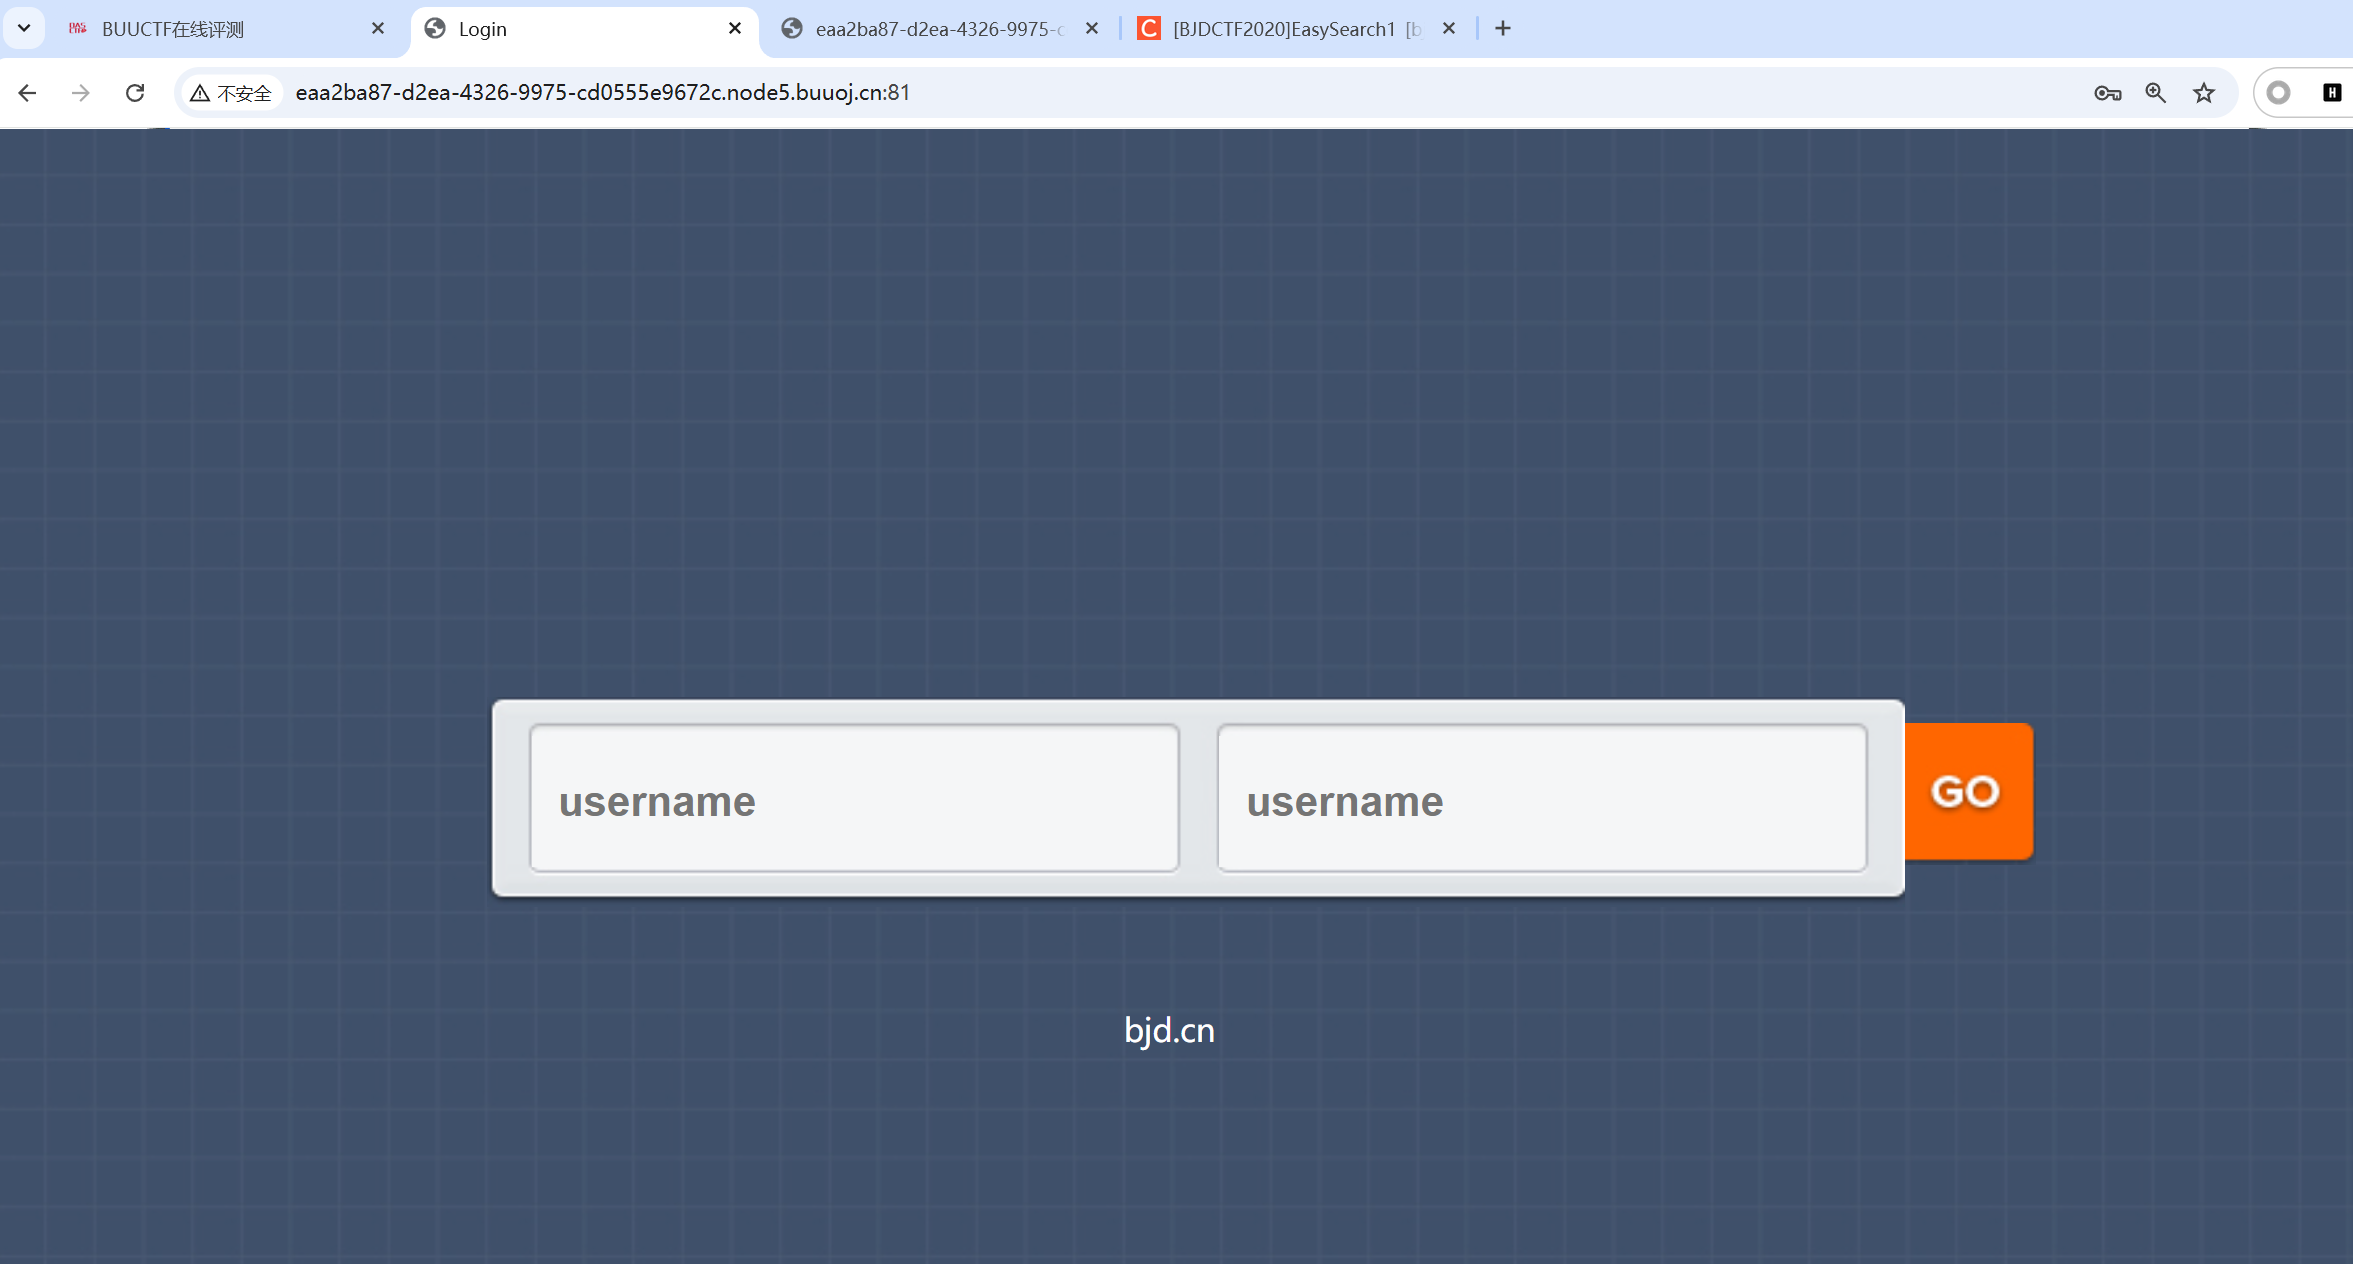Screen dimensions: 2353x1264
Task: Close the Login tab
Action: pyautogui.click(x=735, y=28)
